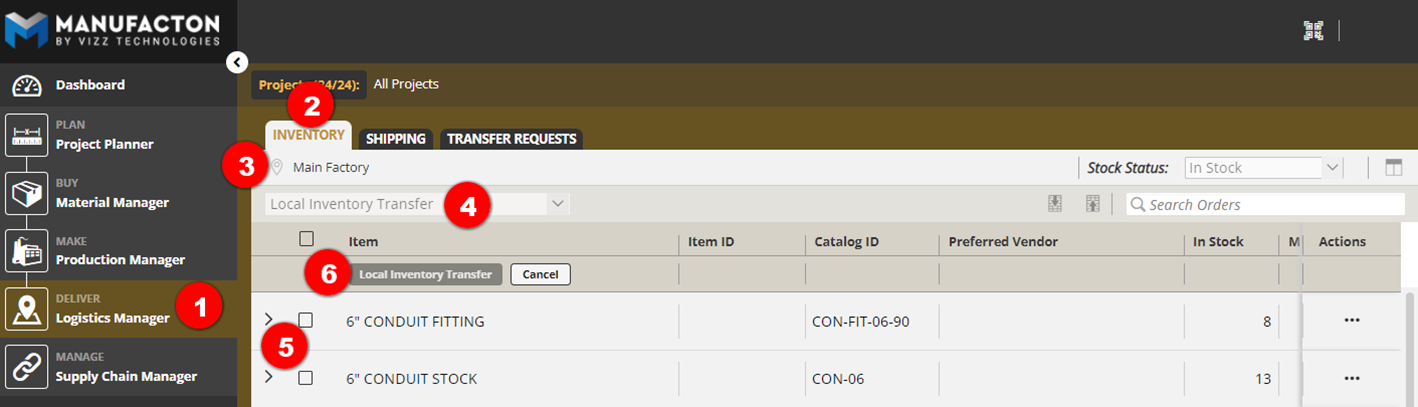Expand the 6" CONDUIT FITTING row

[x=268, y=319]
